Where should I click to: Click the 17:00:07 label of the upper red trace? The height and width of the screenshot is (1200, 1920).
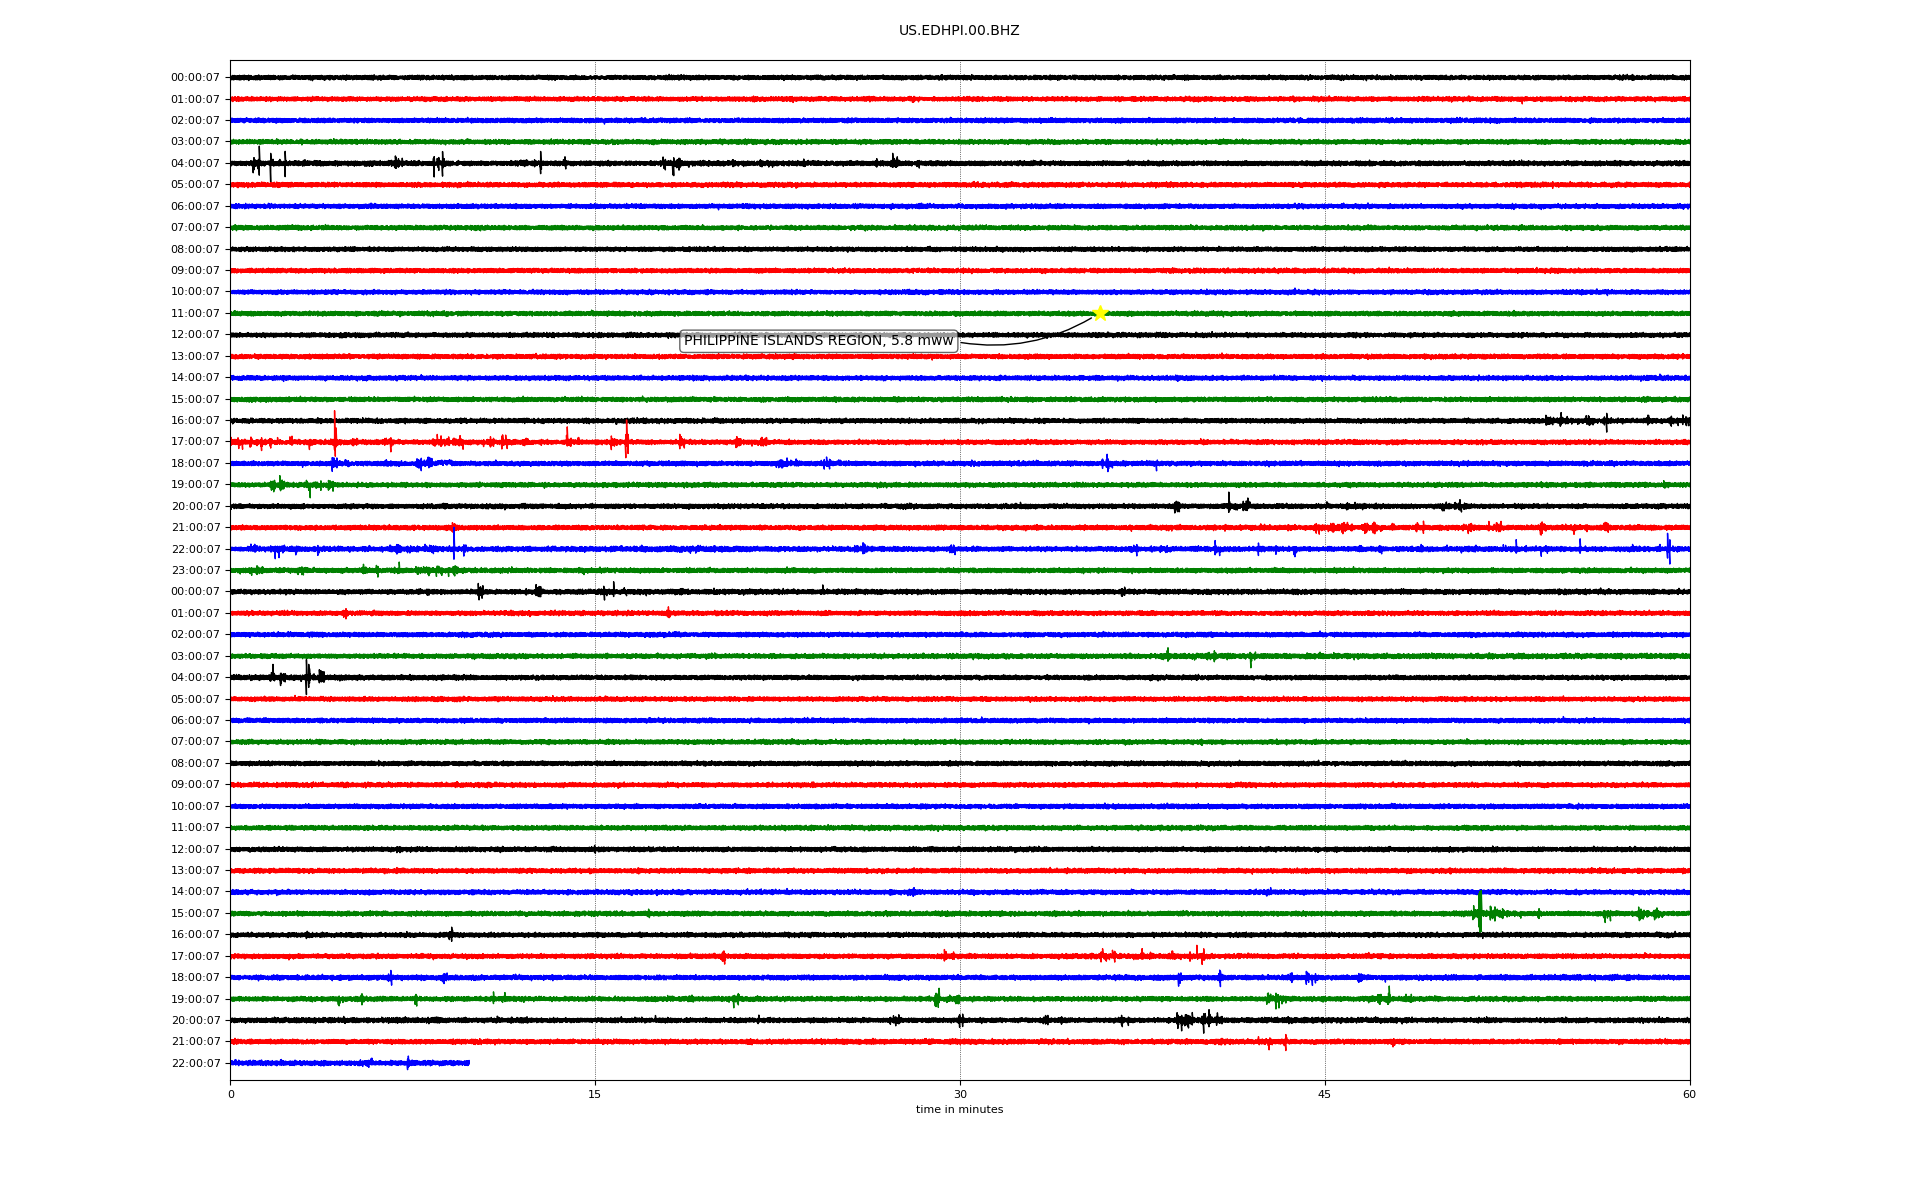coord(195,441)
